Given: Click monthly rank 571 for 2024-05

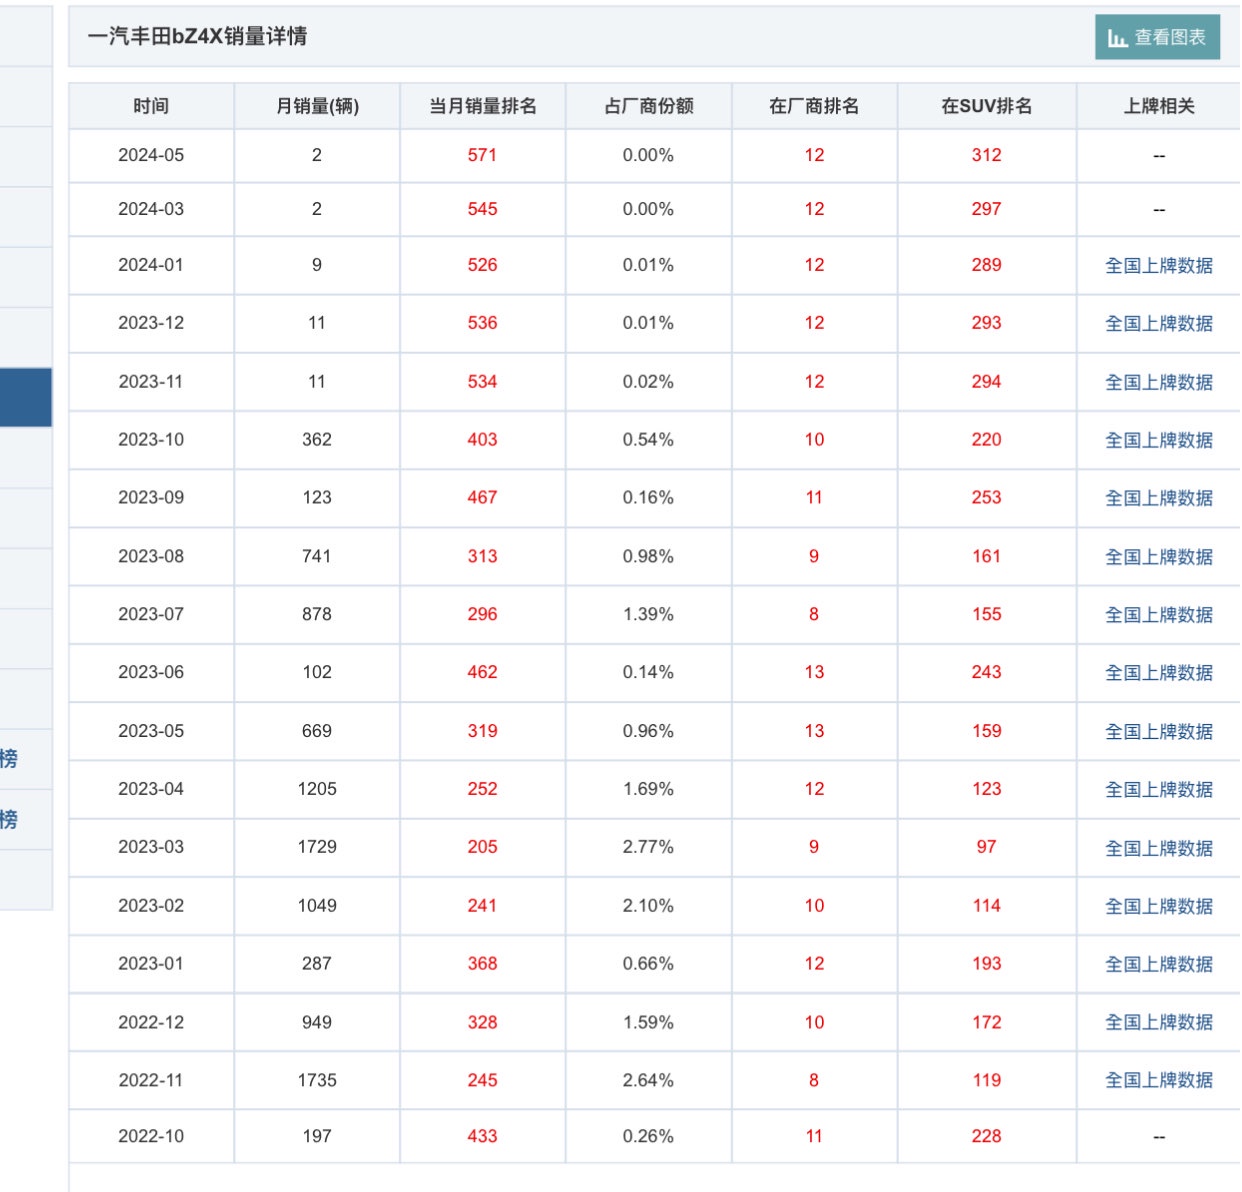Looking at the screenshot, I should tap(482, 155).
